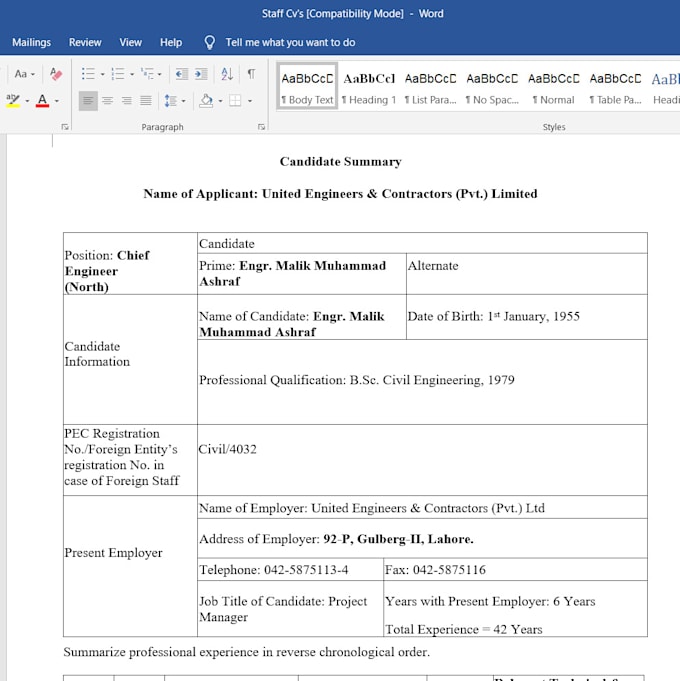Switch to the View tab

[x=130, y=42]
